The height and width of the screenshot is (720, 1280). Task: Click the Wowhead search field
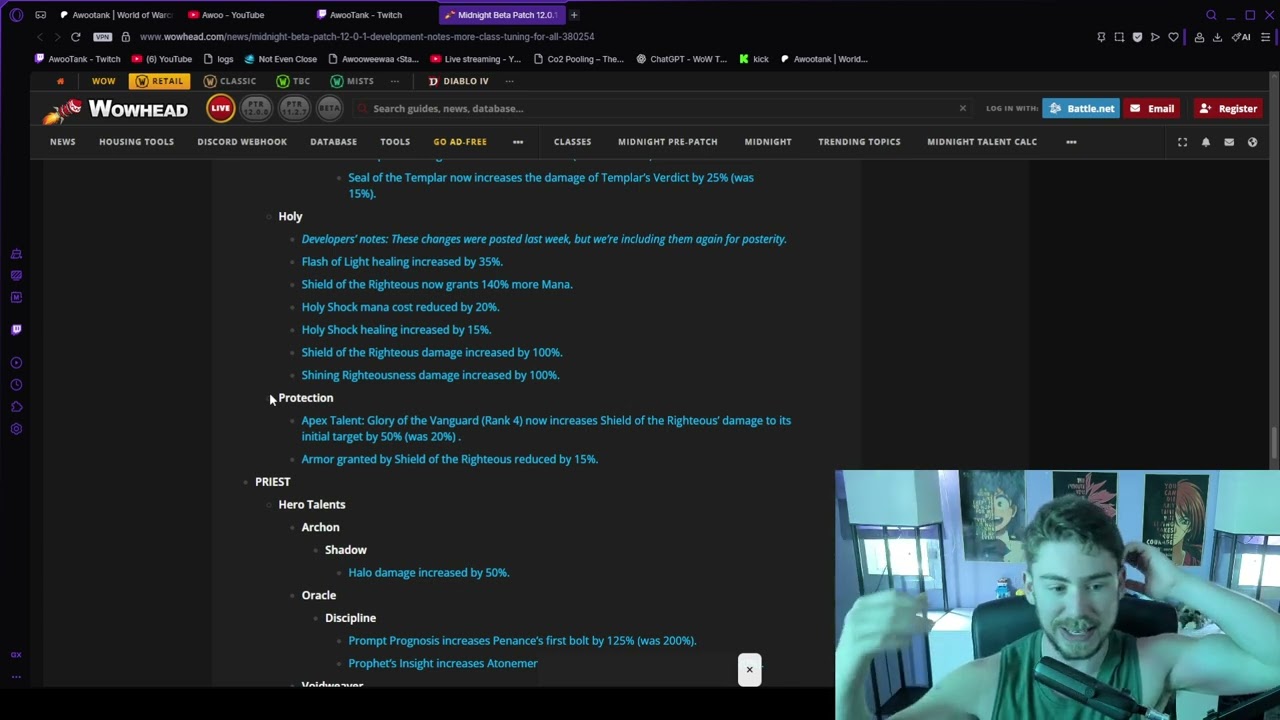pos(660,108)
